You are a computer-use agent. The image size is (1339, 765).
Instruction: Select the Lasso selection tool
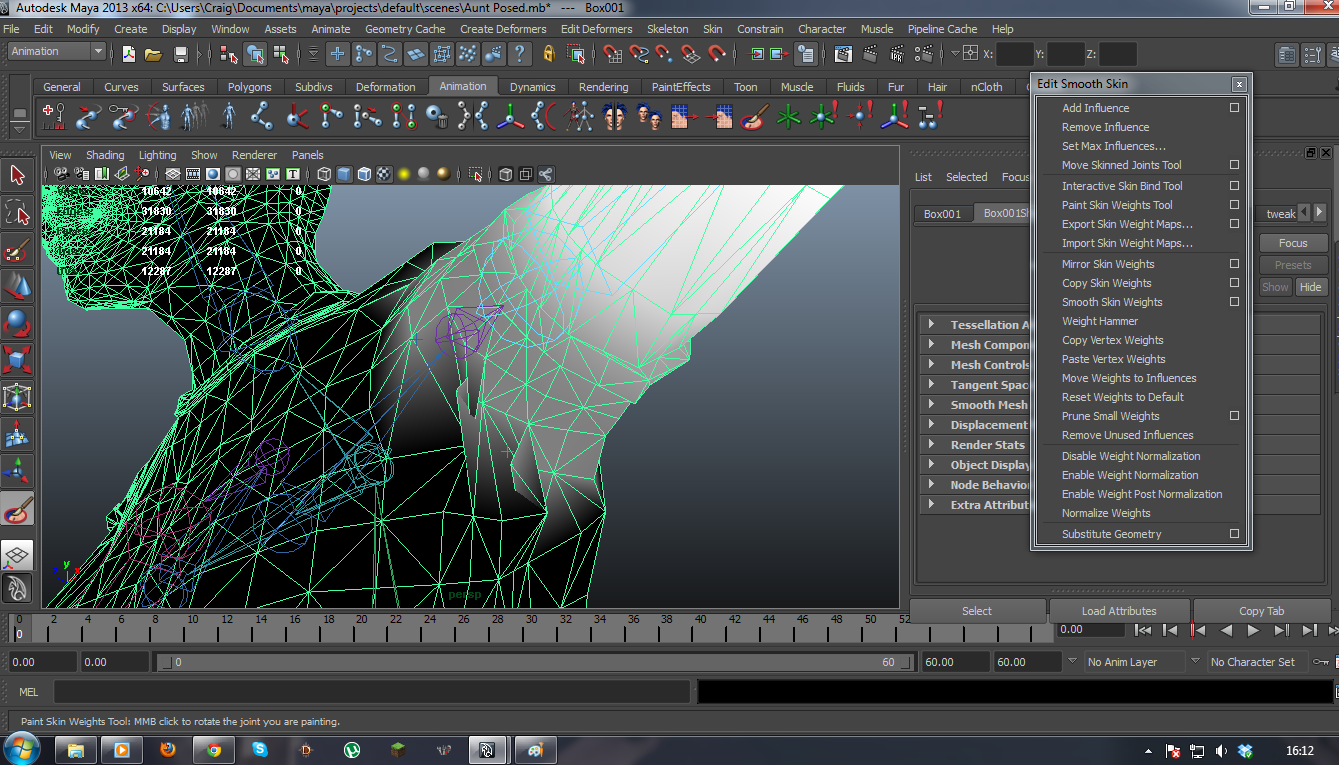coord(17,212)
